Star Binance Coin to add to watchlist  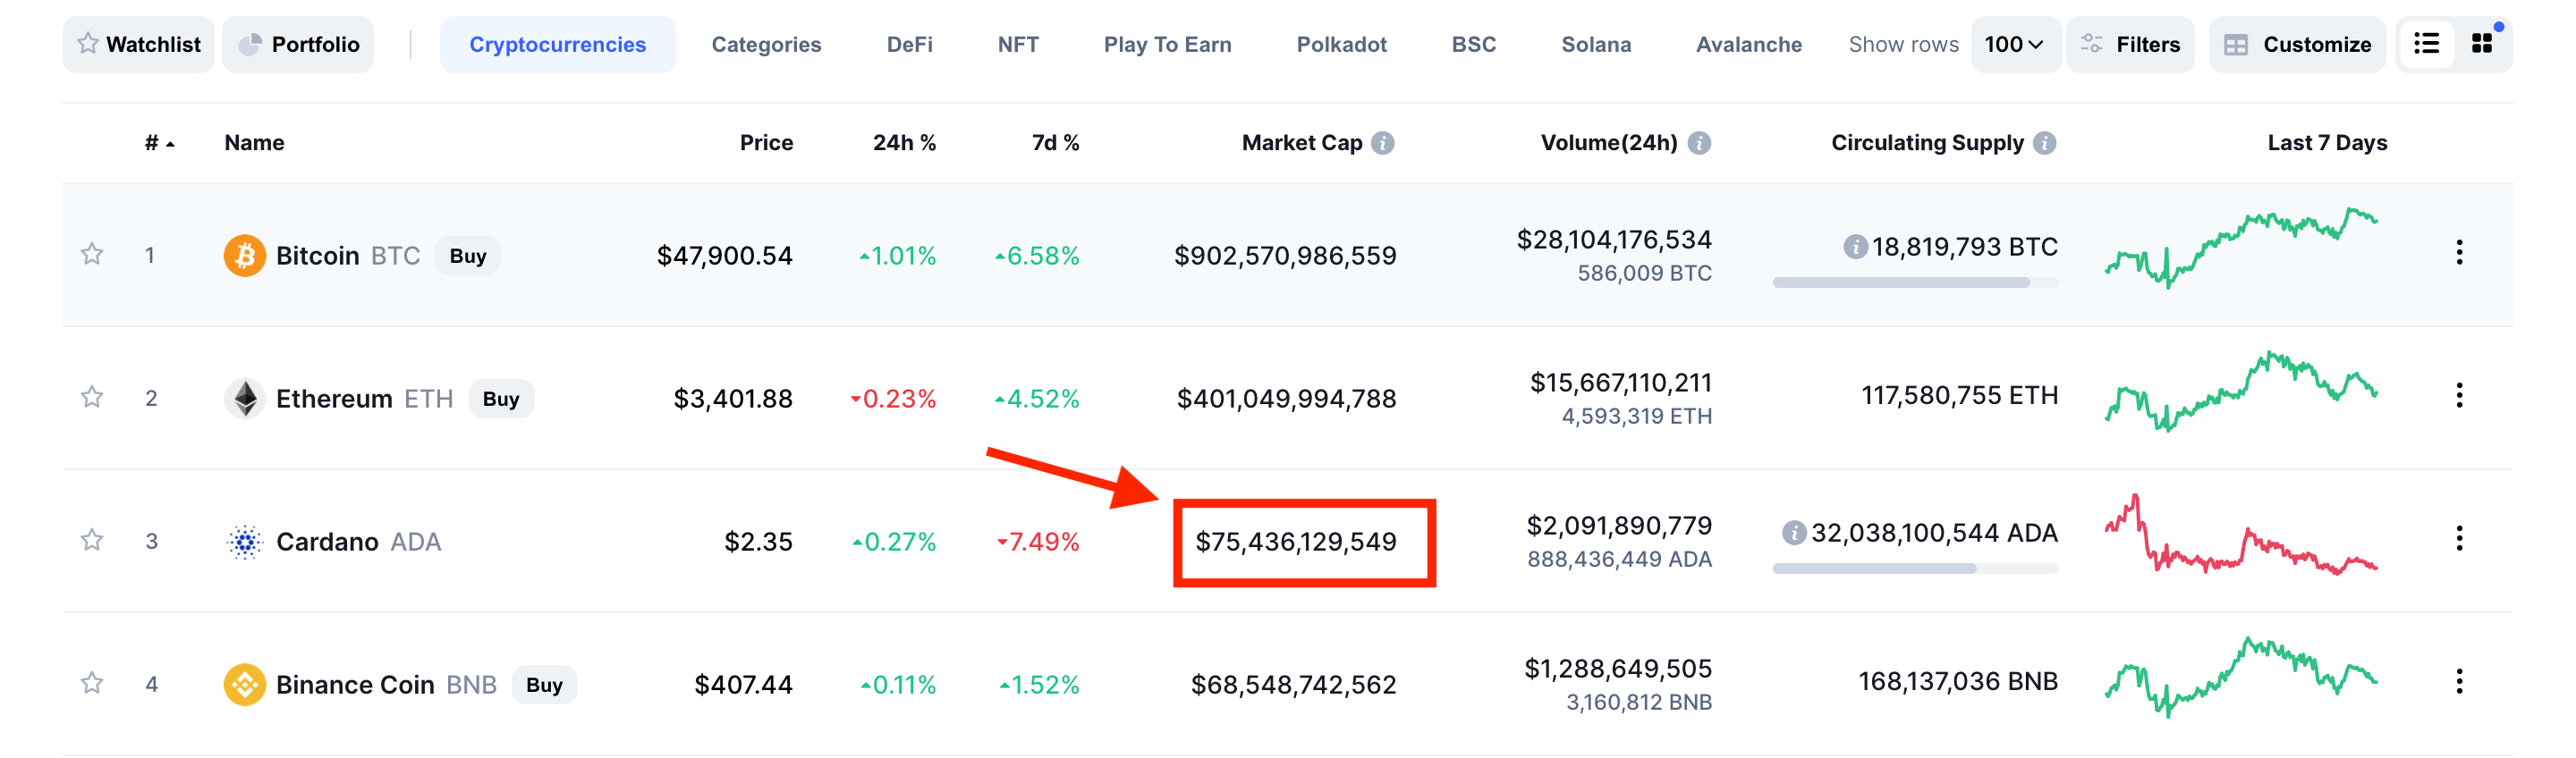92,683
